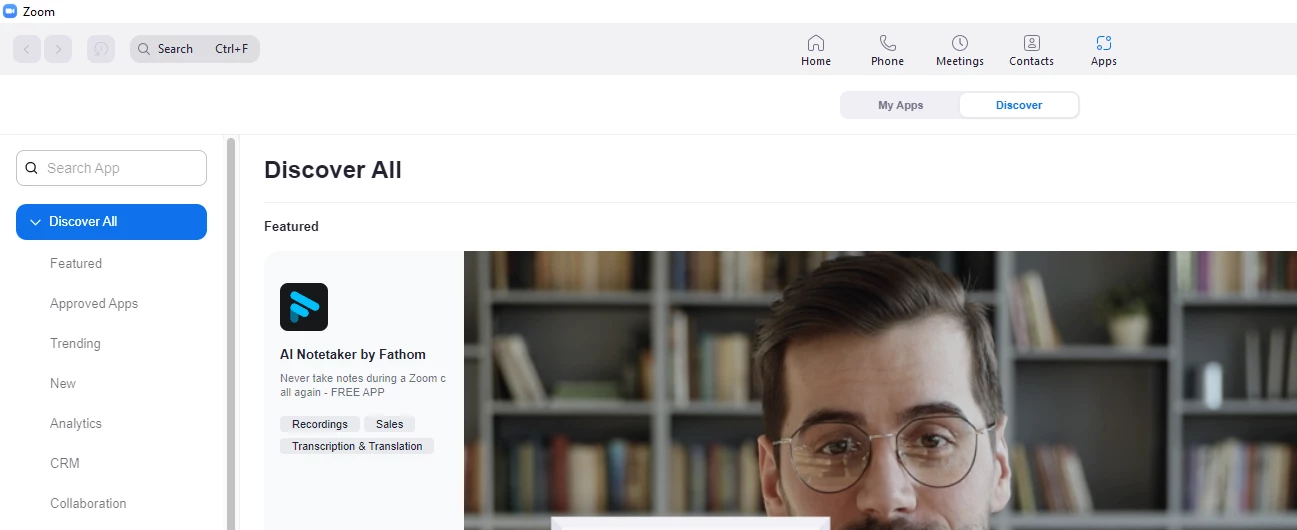Select Analytics category
The height and width of the screenshot is (530, 1297).
76,423
